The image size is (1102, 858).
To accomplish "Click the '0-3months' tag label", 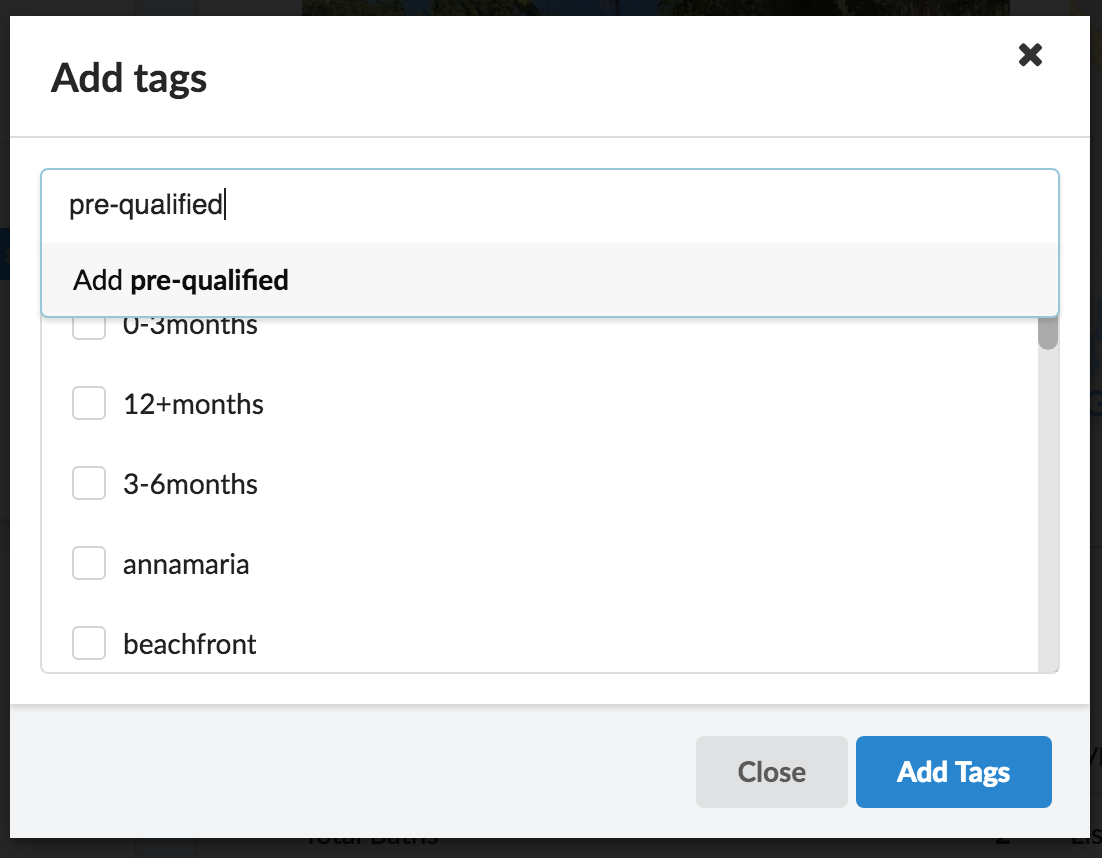I will tap(190, 328).
